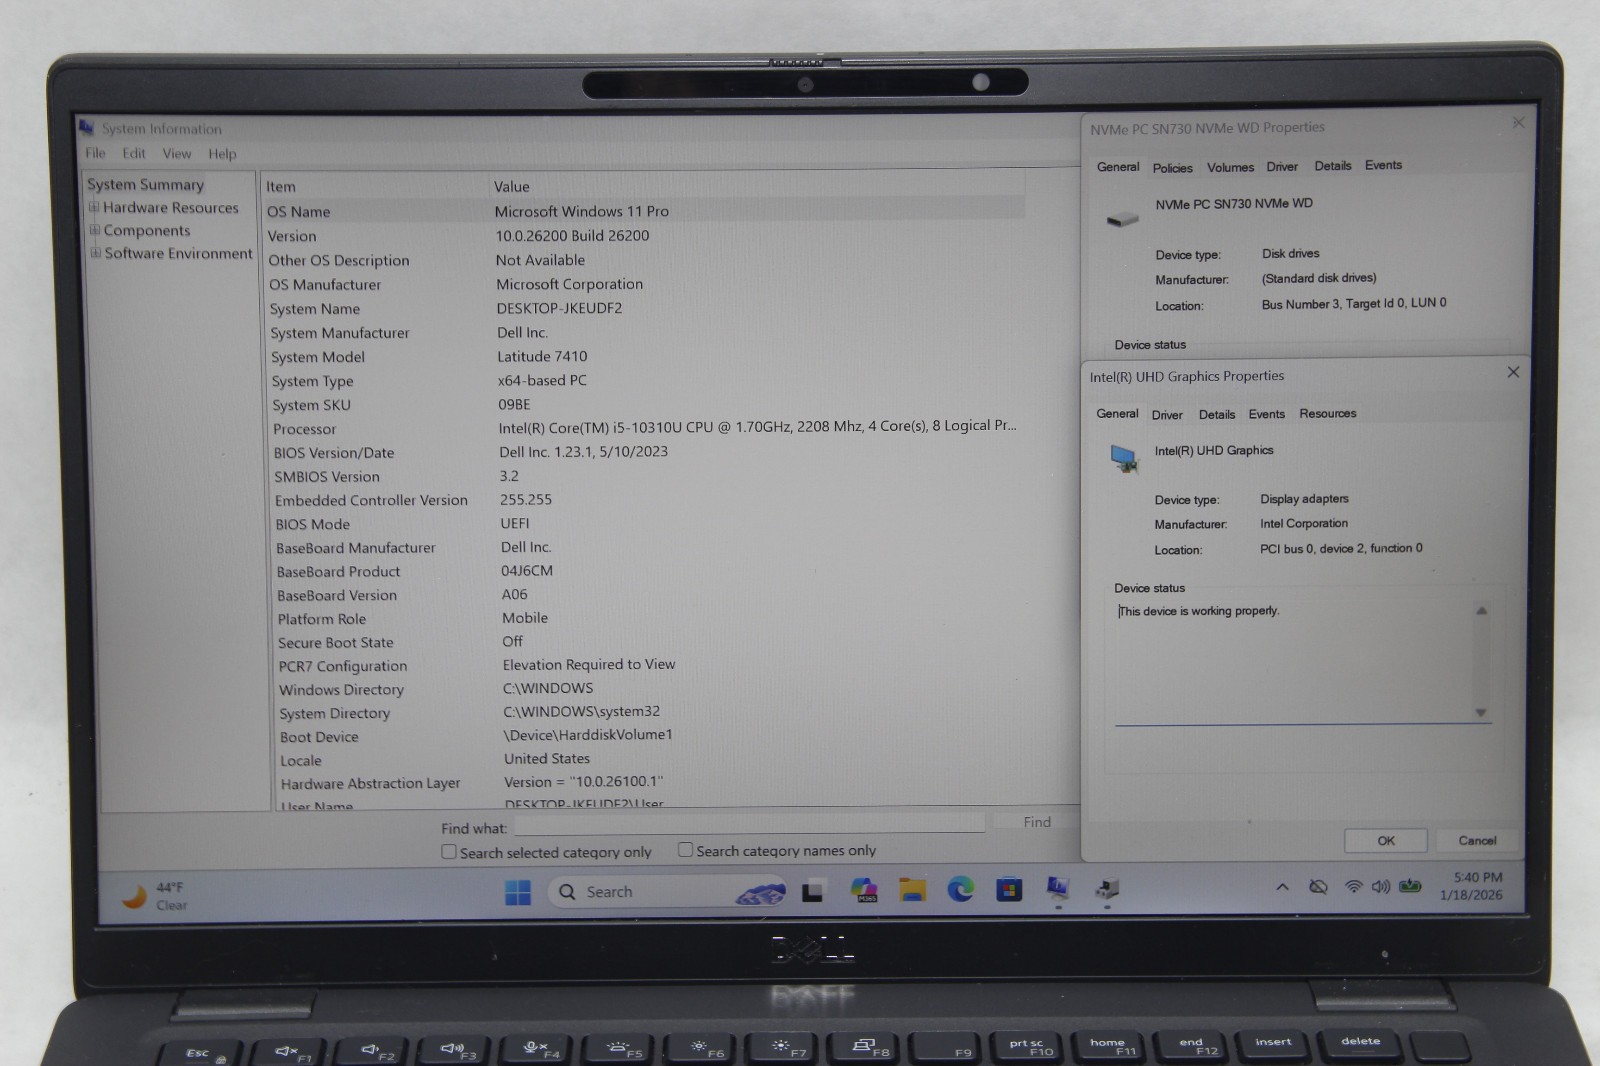
Task: Open the Help menu in System Information
Action: [x=222, y=154]
